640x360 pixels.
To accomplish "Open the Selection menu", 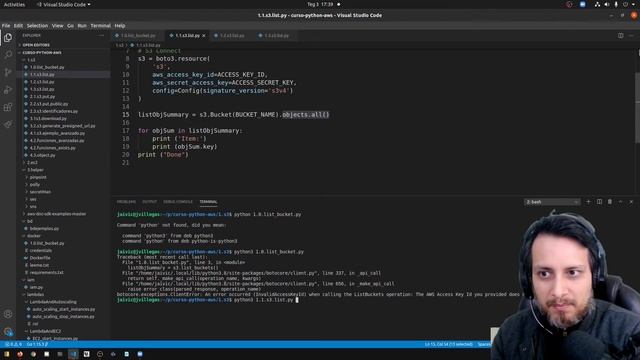I will (x=37, y=26).
